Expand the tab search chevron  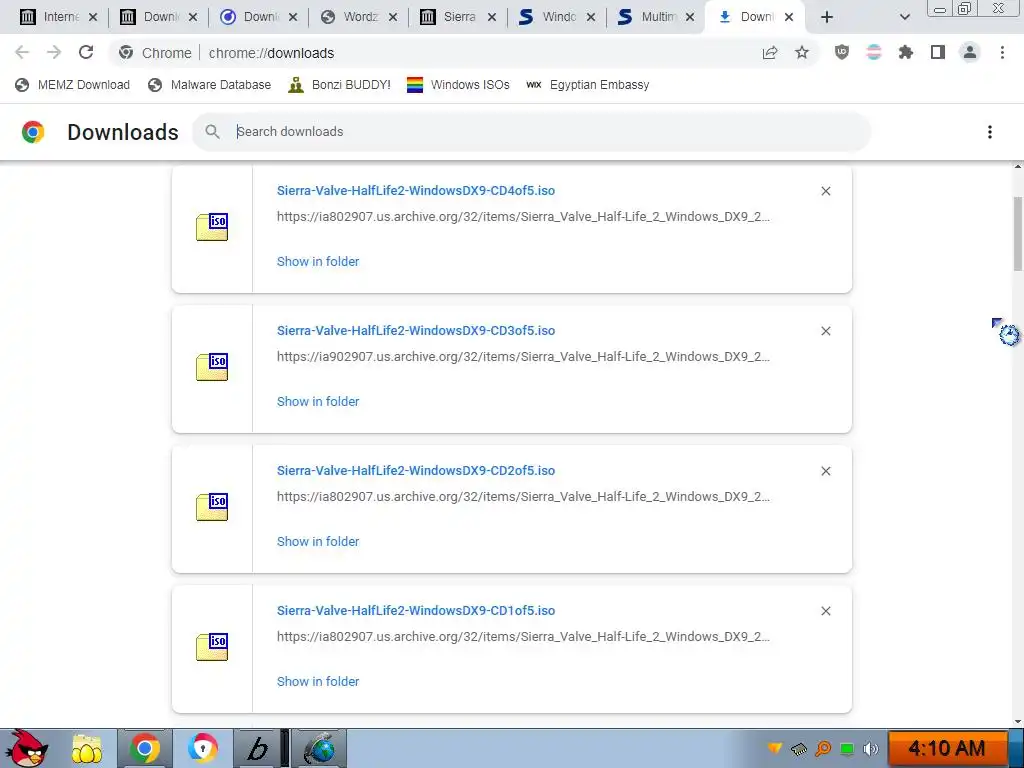point(904,17)
